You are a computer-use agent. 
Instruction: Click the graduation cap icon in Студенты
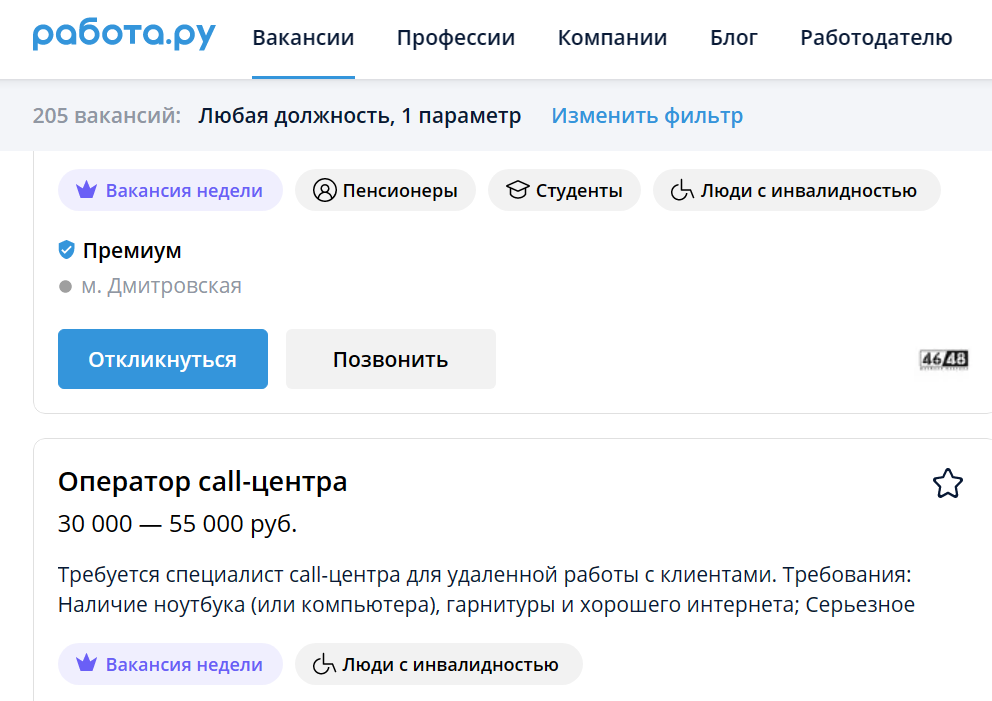pos(518,190)
